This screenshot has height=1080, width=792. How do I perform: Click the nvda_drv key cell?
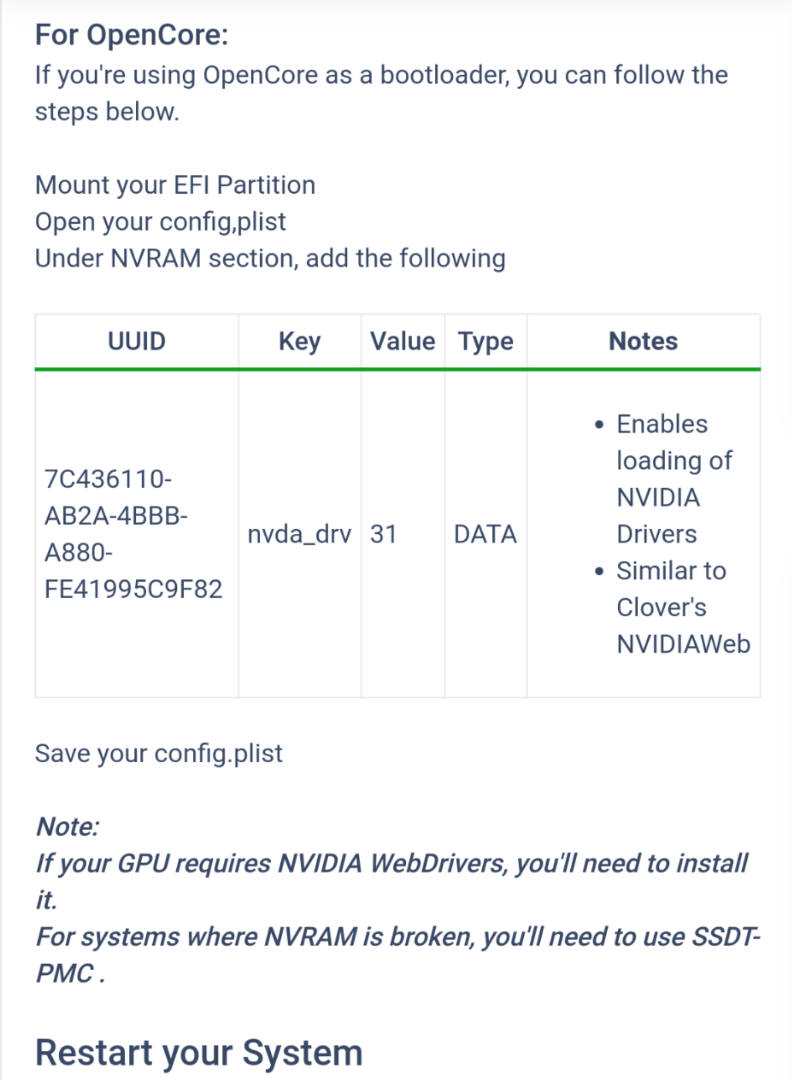pos(299,534)
